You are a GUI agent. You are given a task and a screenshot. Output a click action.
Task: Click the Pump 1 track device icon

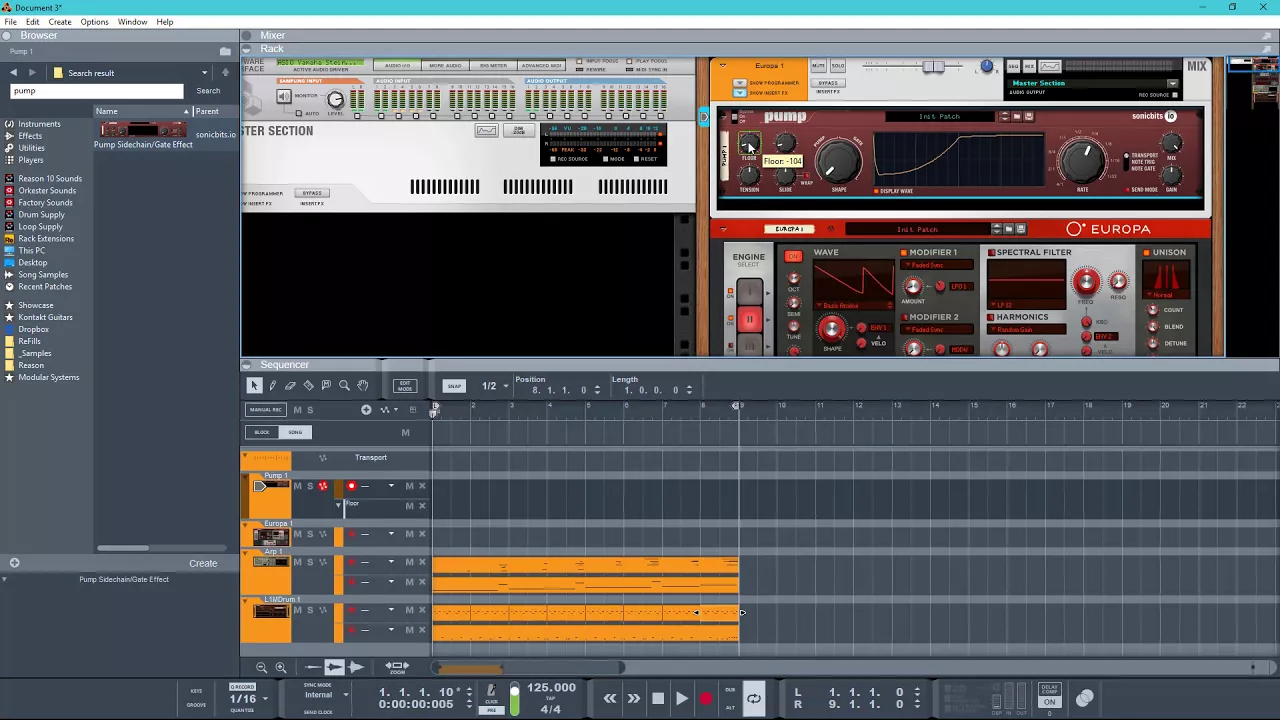271,486
